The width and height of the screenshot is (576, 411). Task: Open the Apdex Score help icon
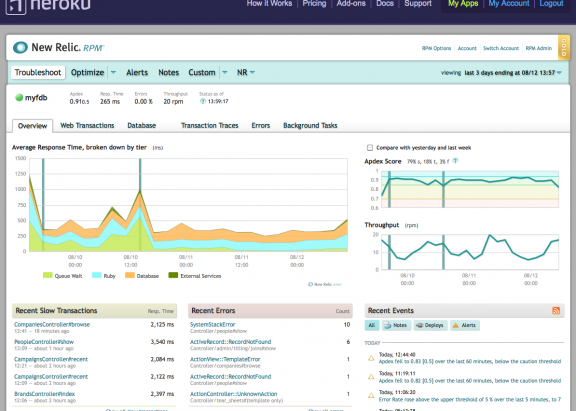[455, 161]
